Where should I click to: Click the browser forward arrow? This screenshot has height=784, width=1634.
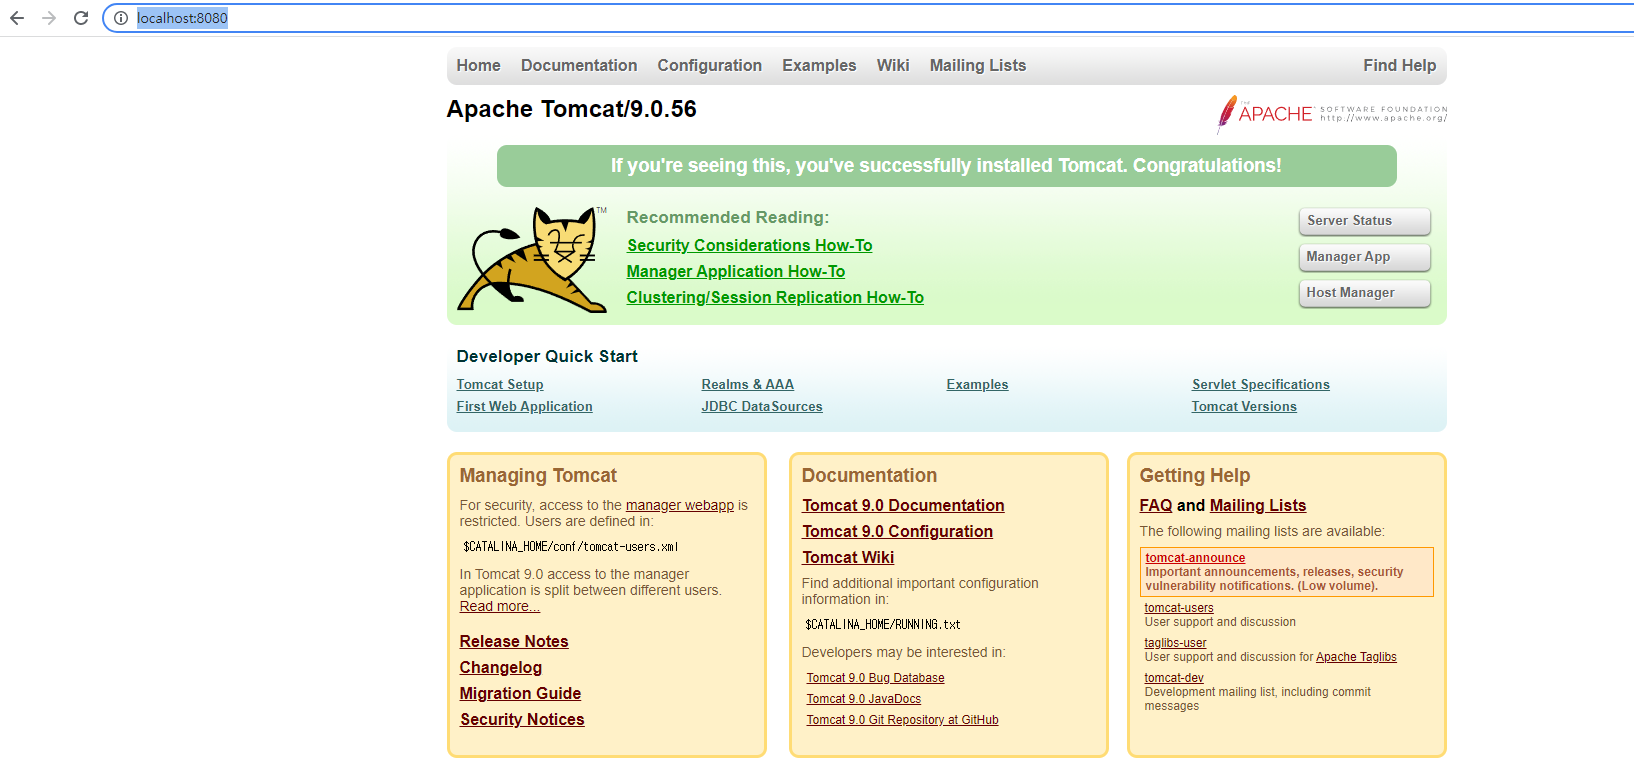click(49, 18)
